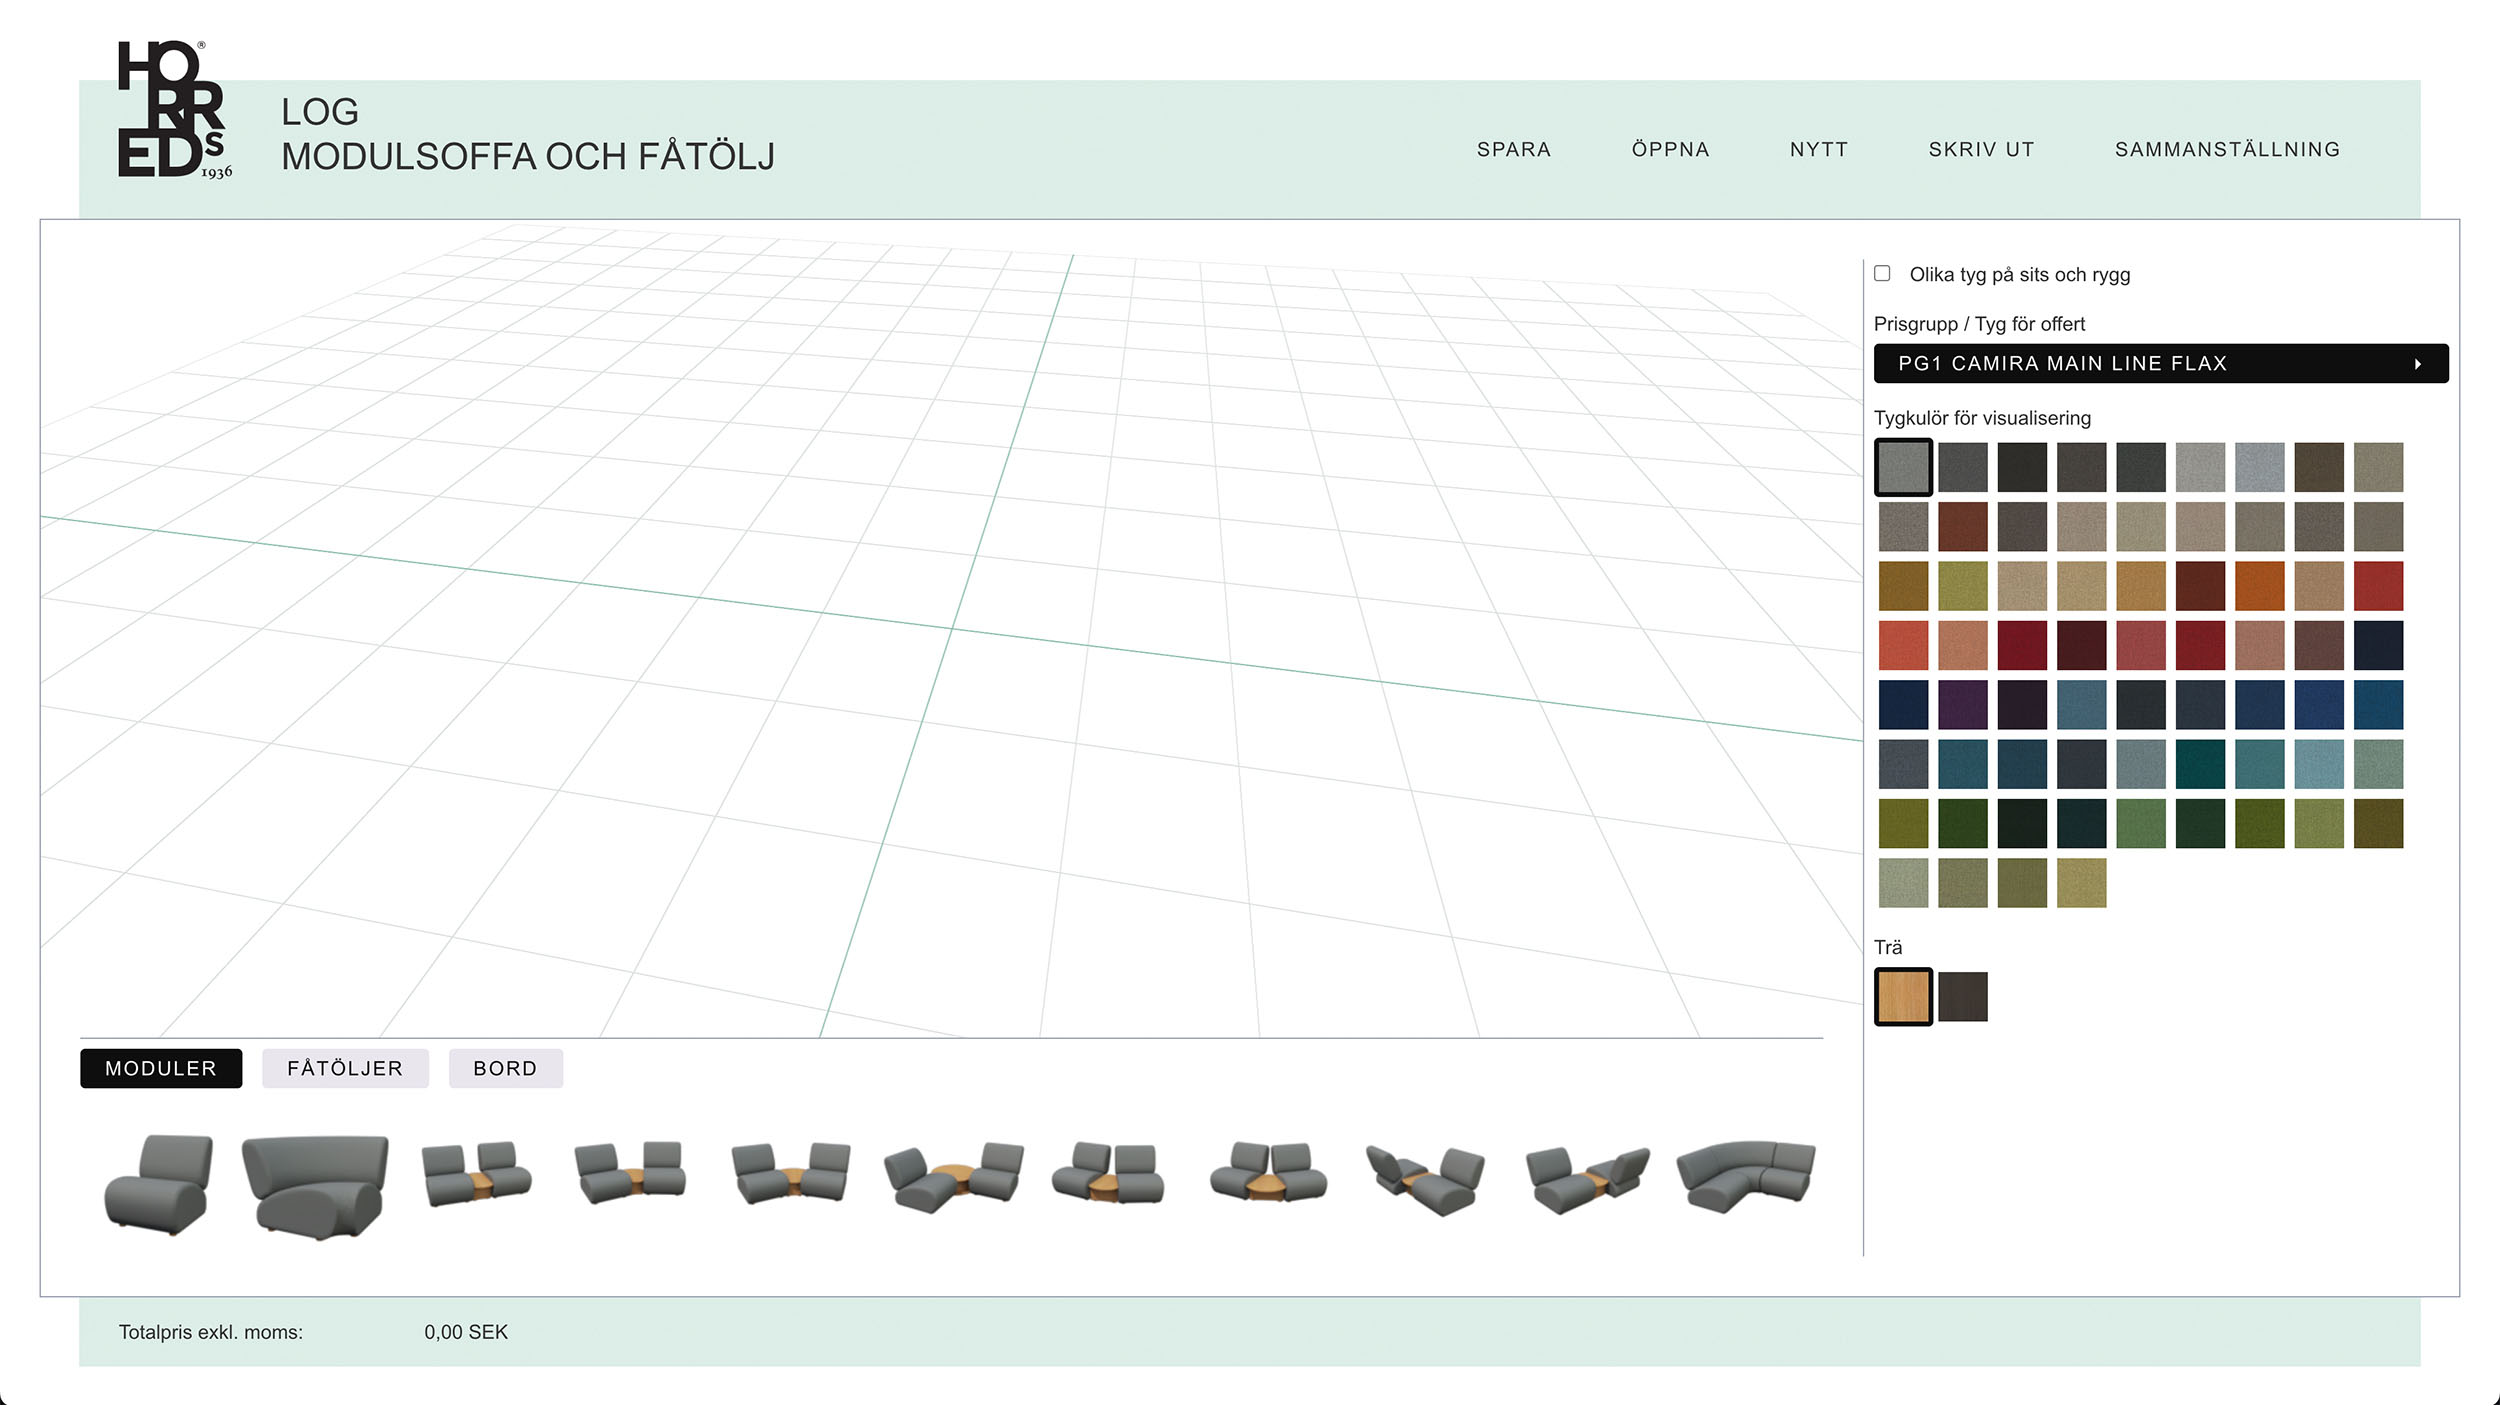Viewport: 2500px width, 1406px height.
Task: Click the arrow on the Prisgrupp dropdown
Action: (2418, 364)
